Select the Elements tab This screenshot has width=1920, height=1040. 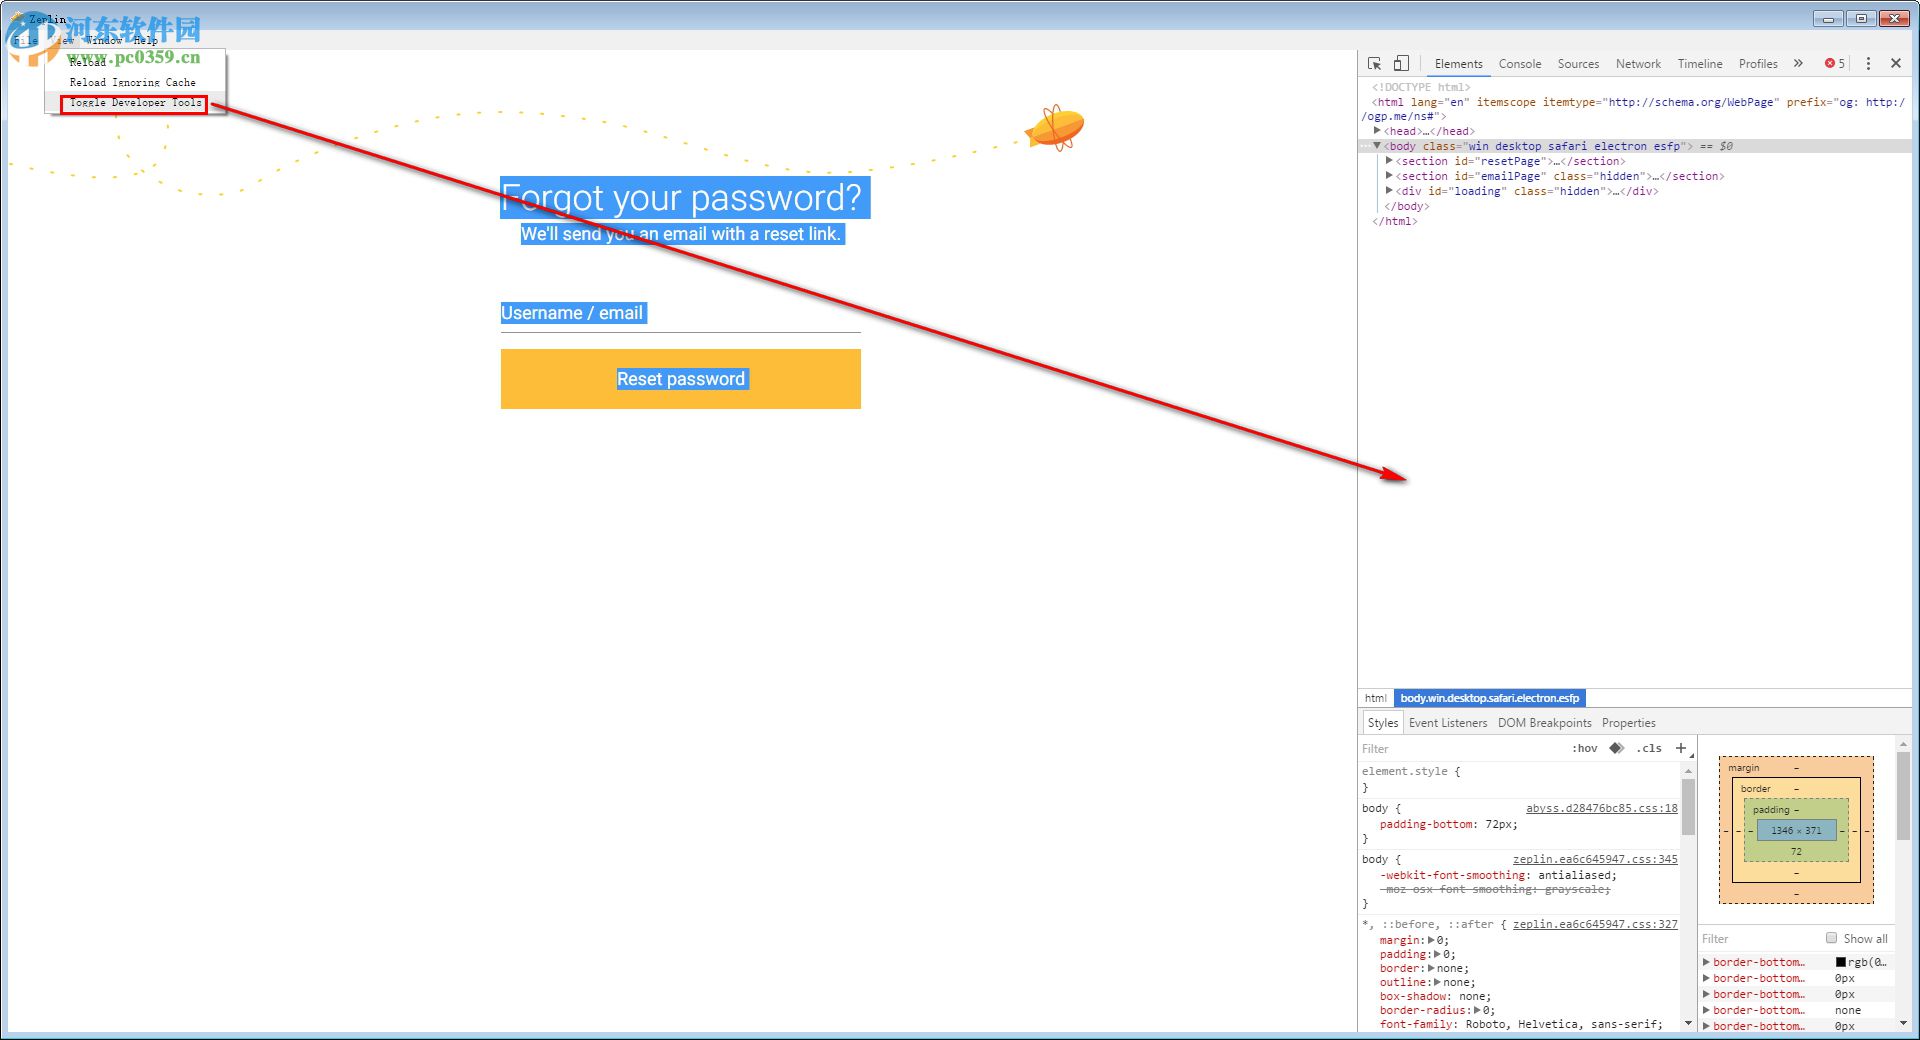(1459, 63)
